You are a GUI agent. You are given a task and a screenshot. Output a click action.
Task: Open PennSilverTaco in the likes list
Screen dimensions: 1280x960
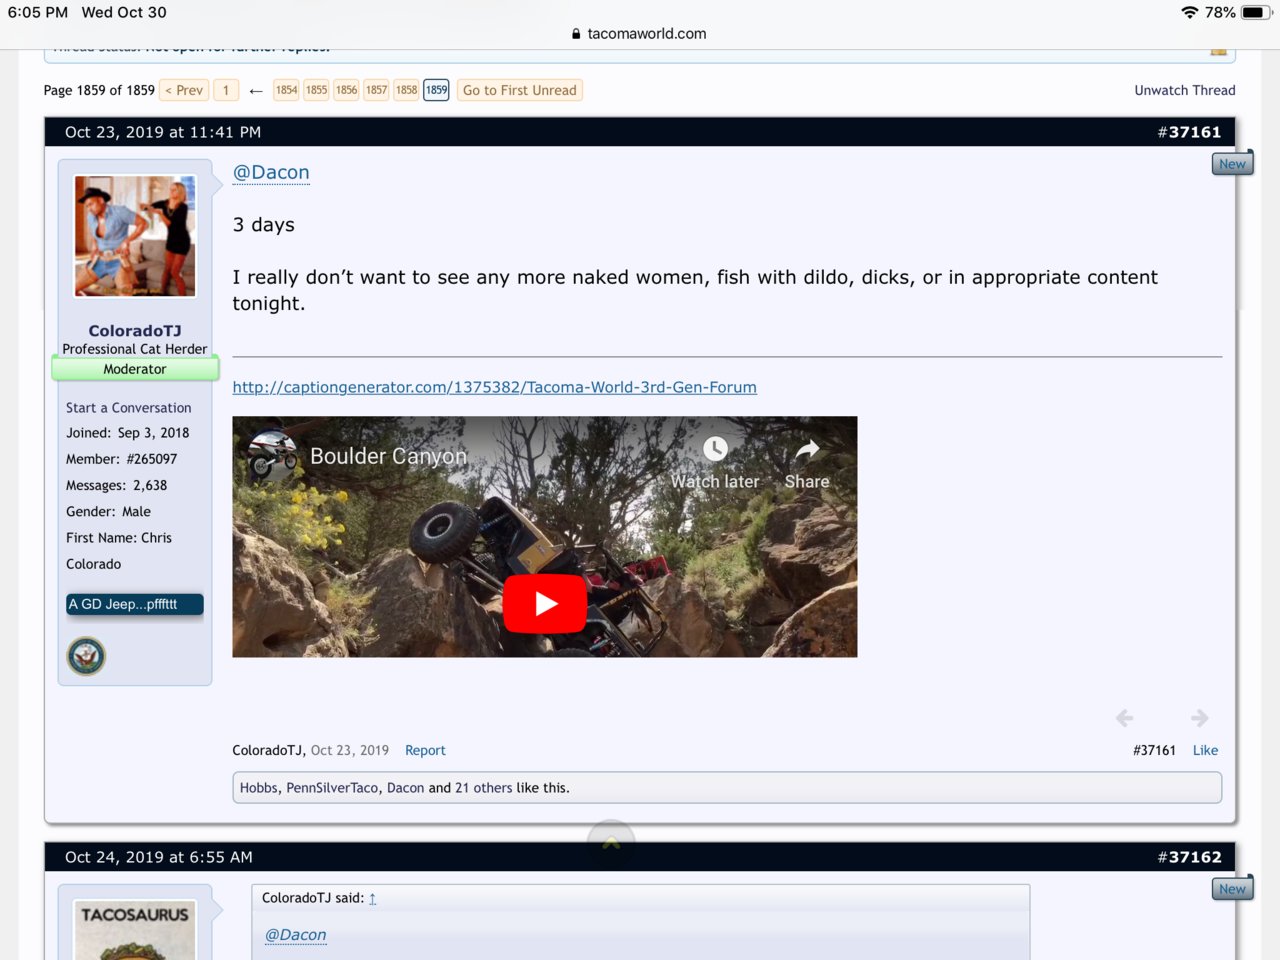tap(332, 788)
